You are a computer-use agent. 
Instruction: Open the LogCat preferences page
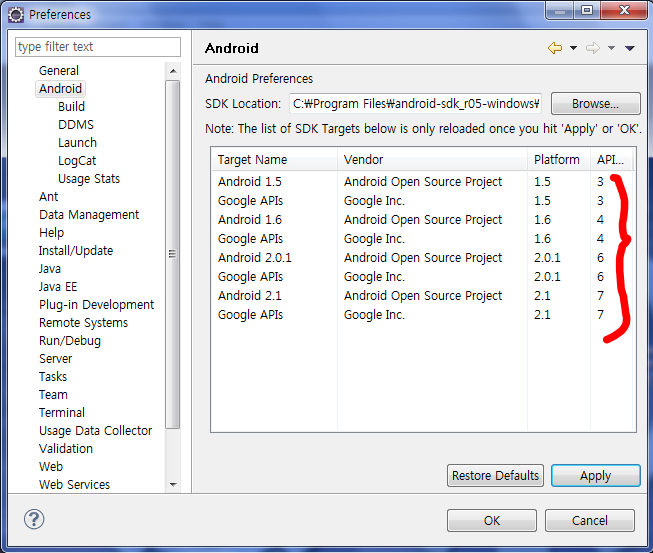pyautogui.click(x=77, y=161)
